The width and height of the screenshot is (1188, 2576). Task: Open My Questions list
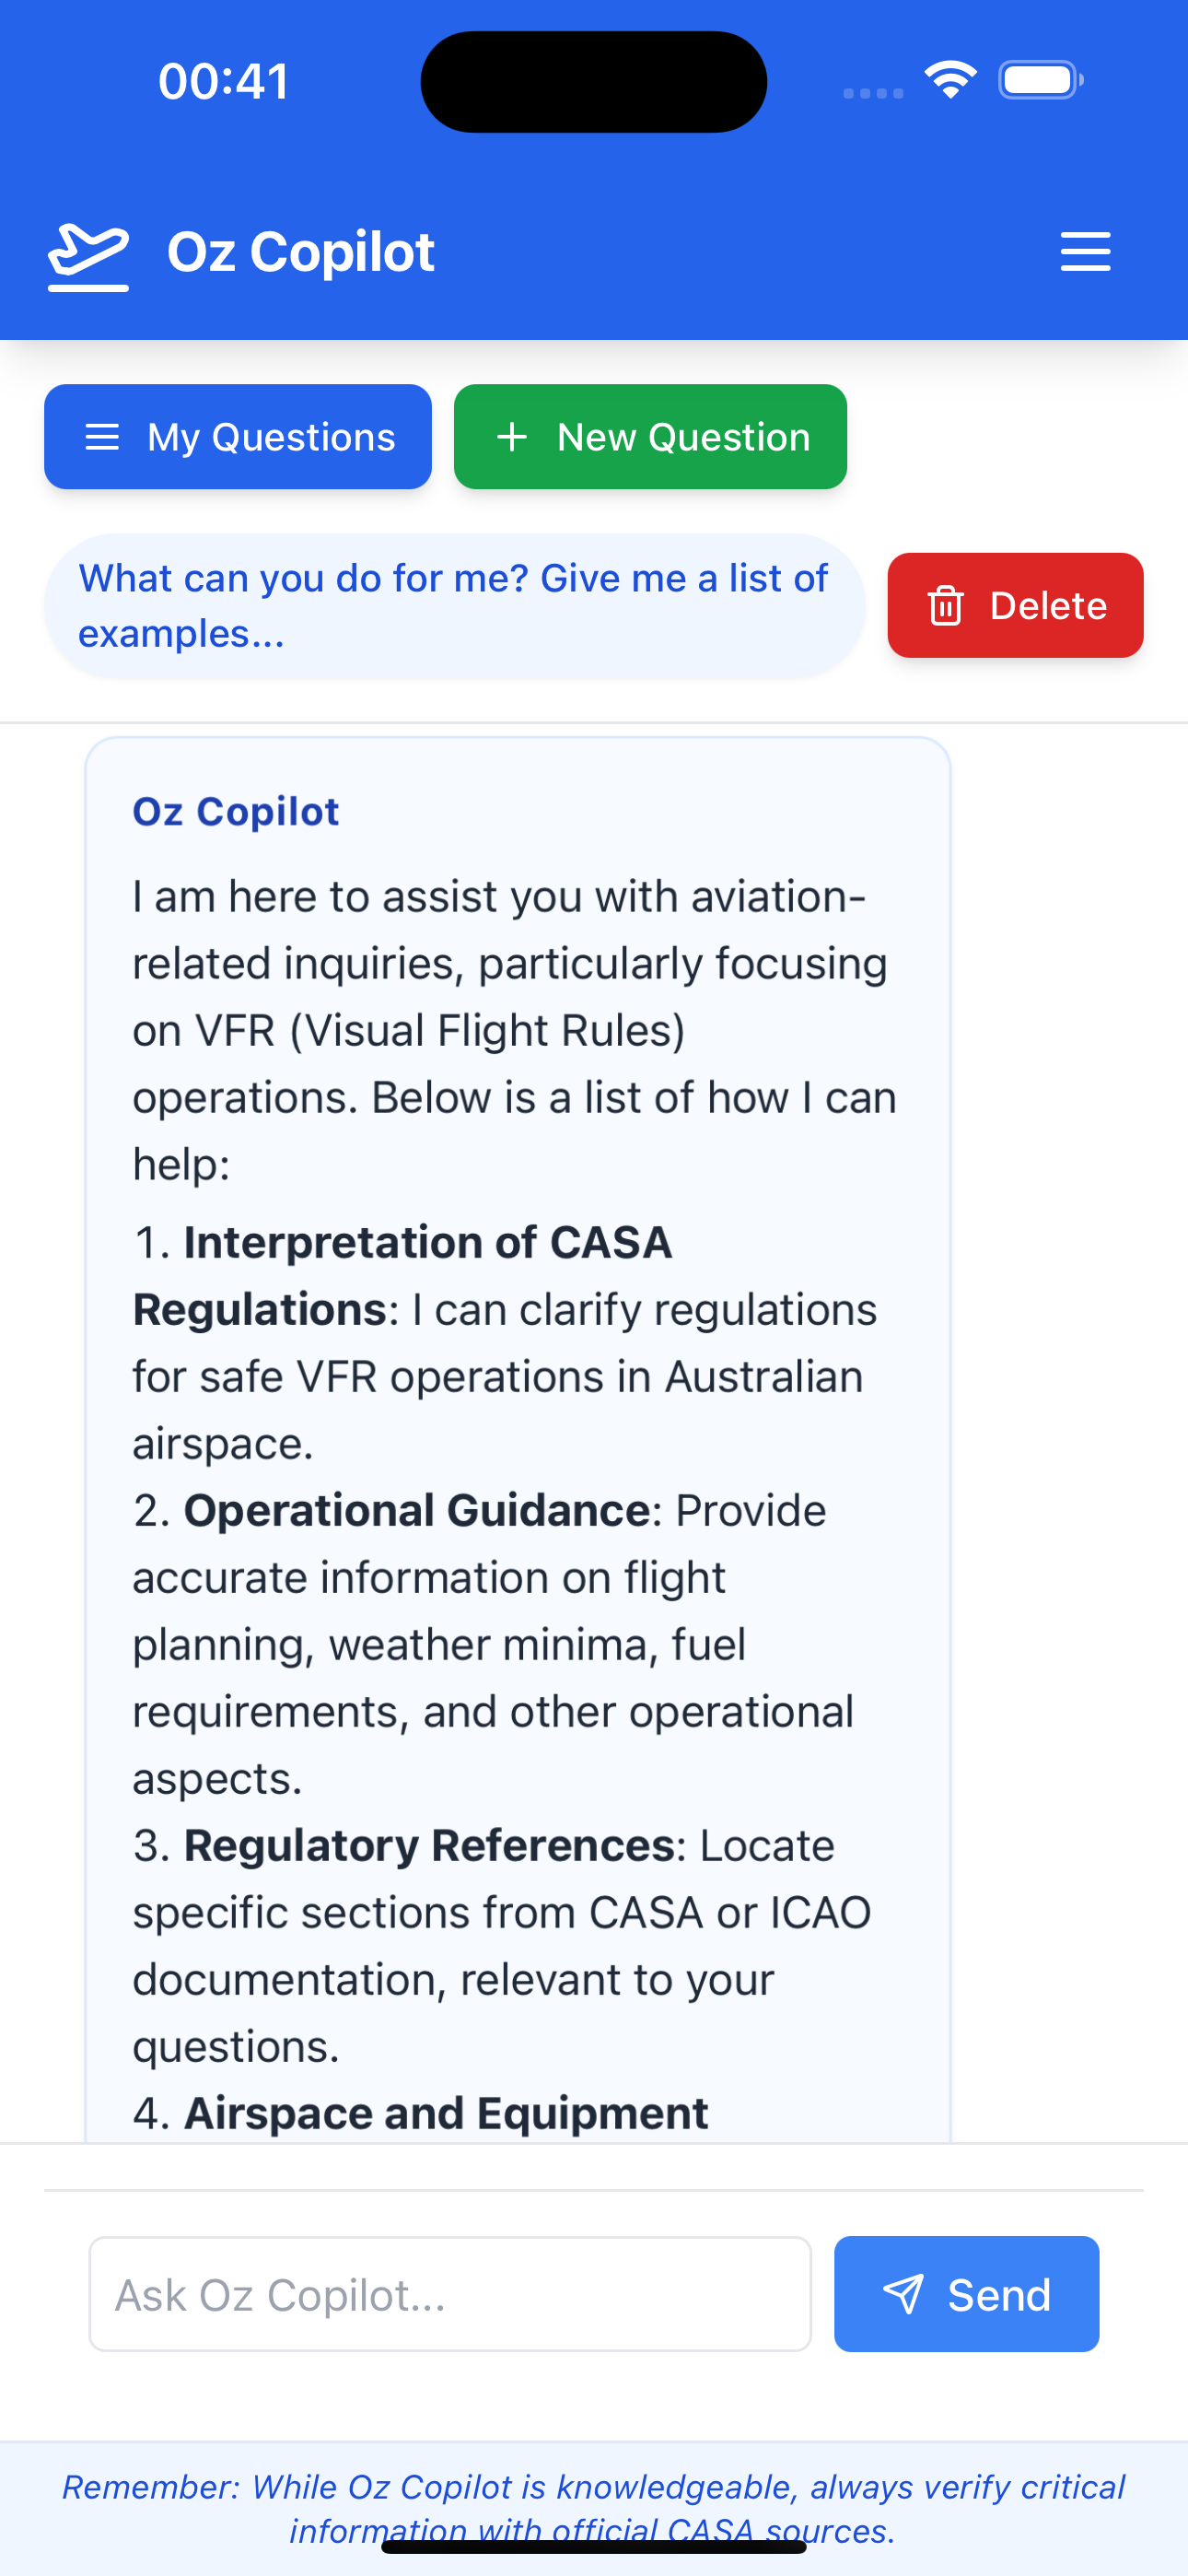[x=238, y=437]
